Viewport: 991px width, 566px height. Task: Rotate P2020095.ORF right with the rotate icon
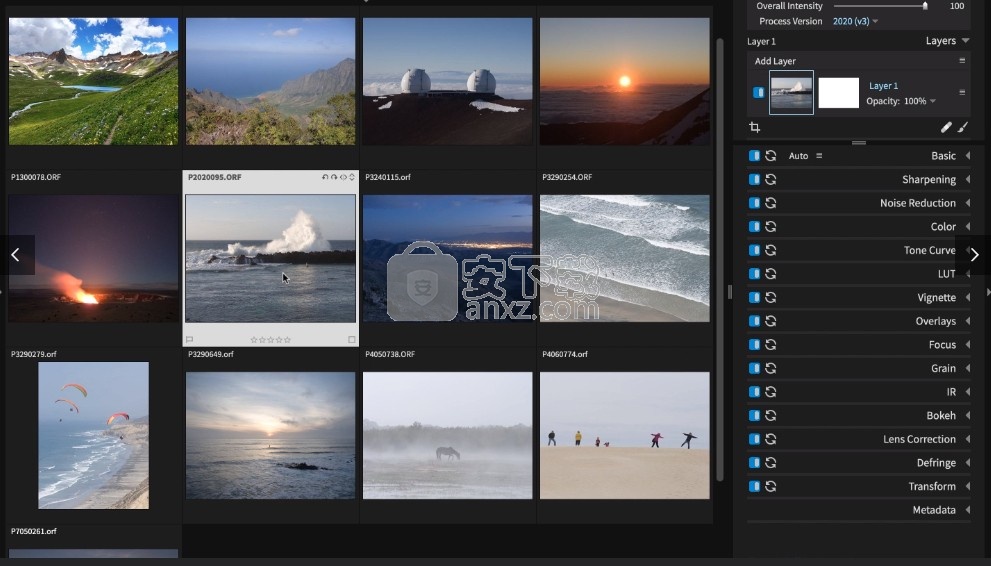(x=334, y=178)
